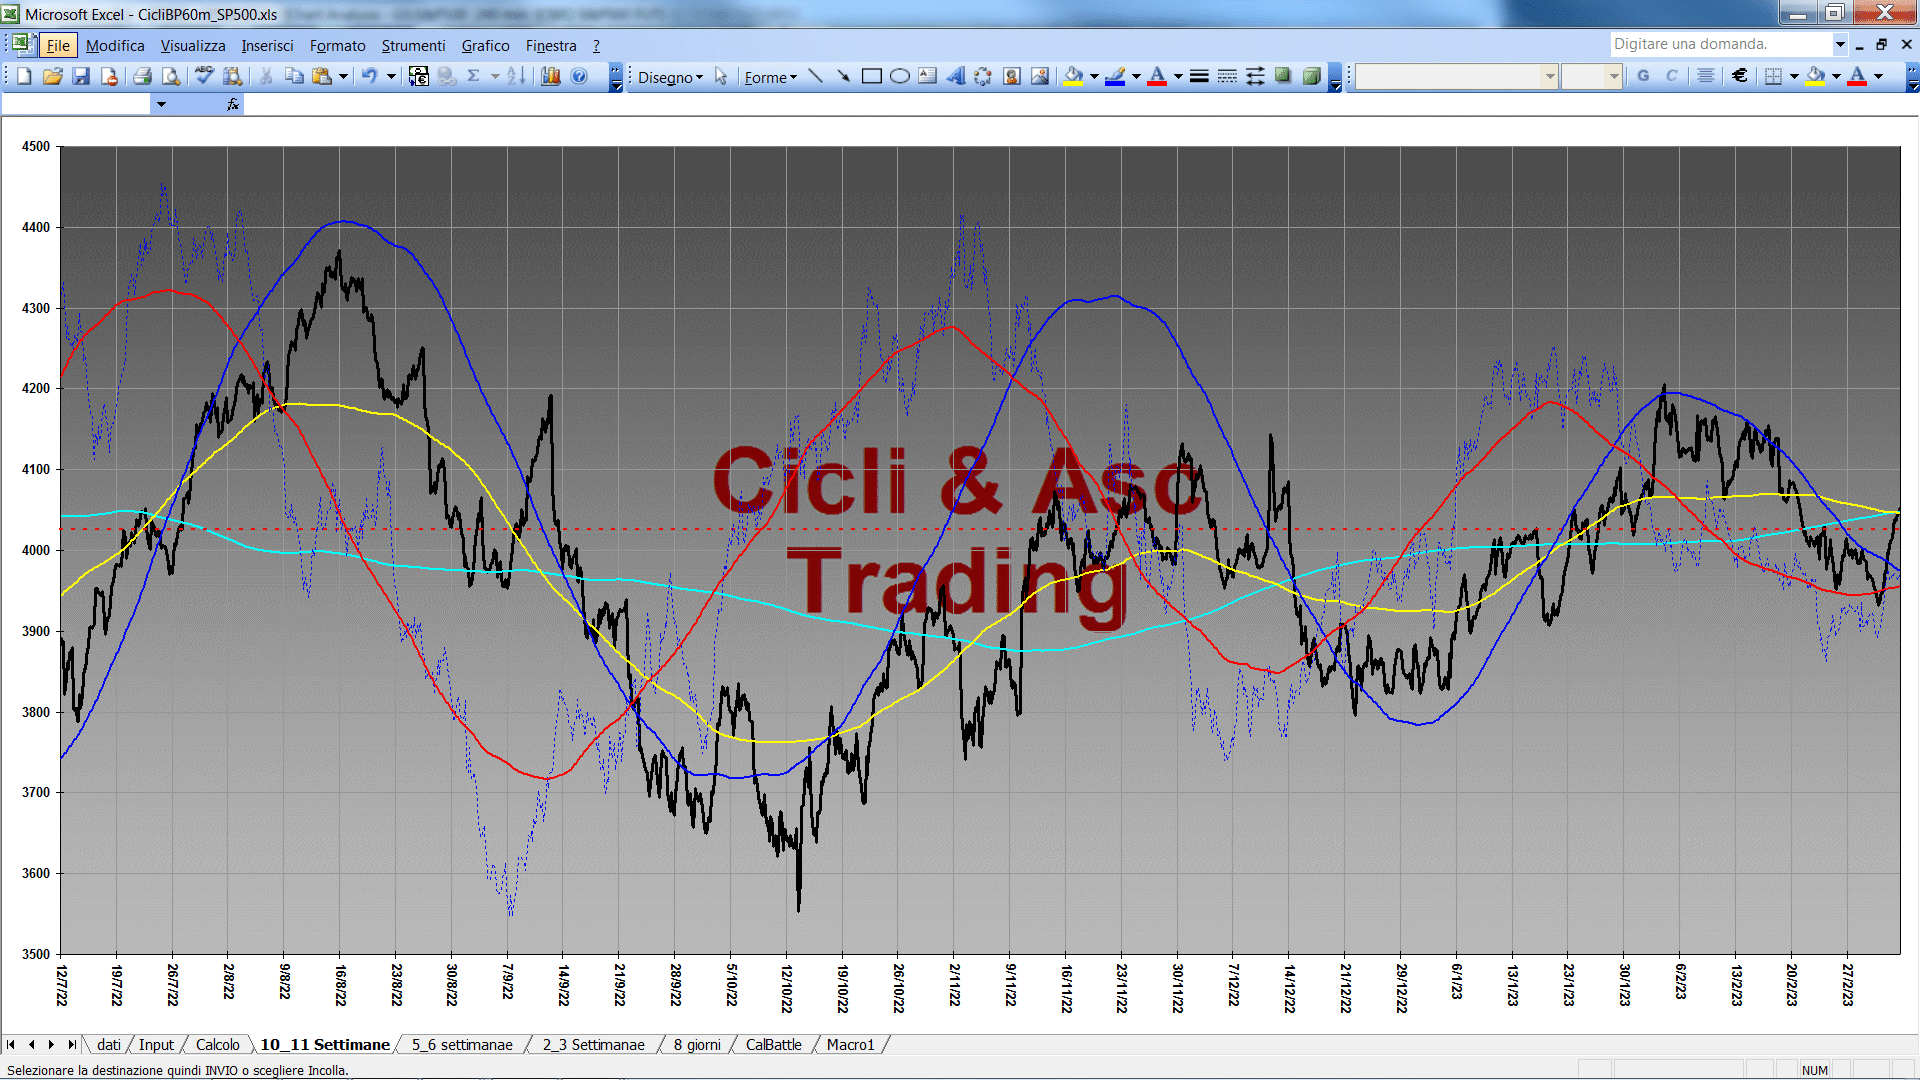Screen dimensions: 1920x1080
Task: Insert Clip Art icon
Action: [x=1012, y=76]
